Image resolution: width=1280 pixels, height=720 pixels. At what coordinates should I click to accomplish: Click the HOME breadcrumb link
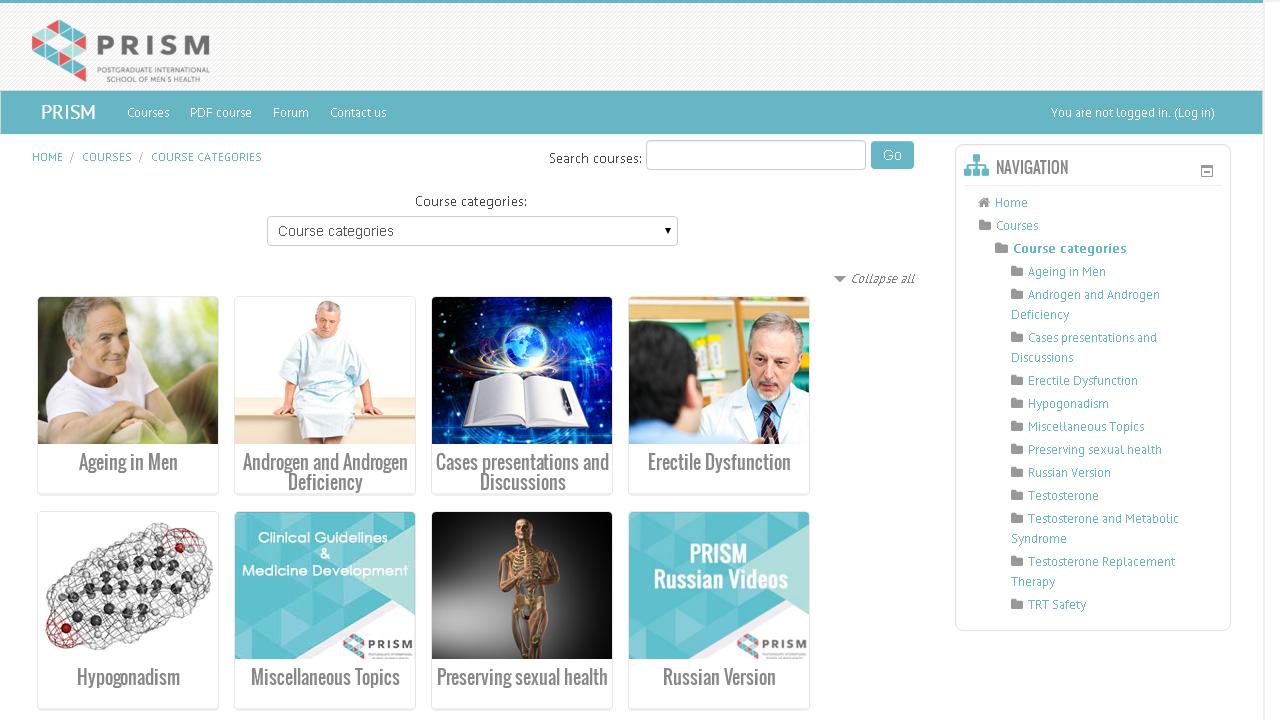[47, 157]
